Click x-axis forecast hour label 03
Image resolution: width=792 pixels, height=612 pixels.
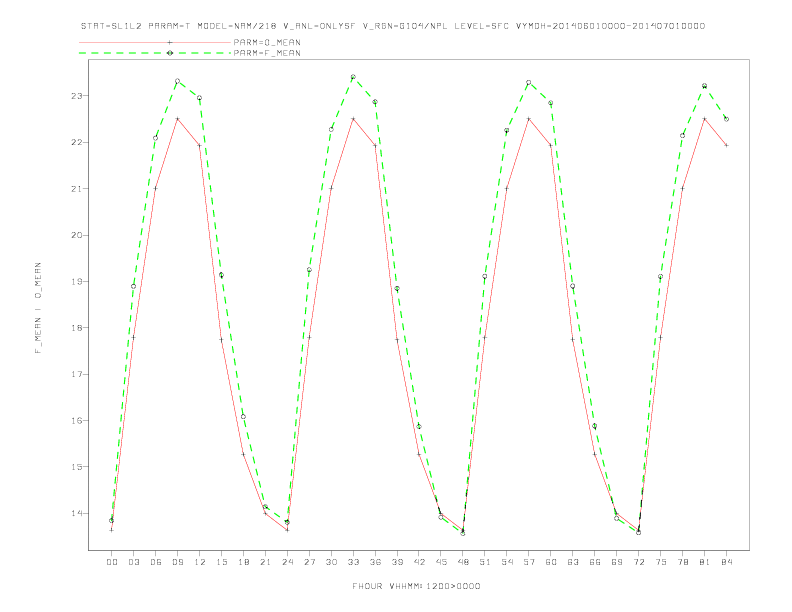pos(133,562)
